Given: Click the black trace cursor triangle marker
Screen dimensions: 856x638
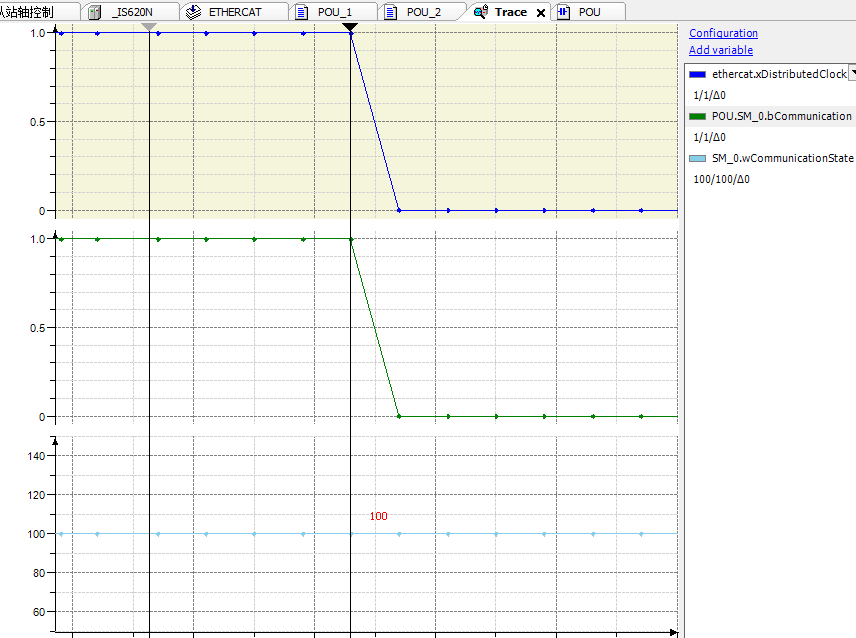Looking at the screenshot, I should click(350, 27).
